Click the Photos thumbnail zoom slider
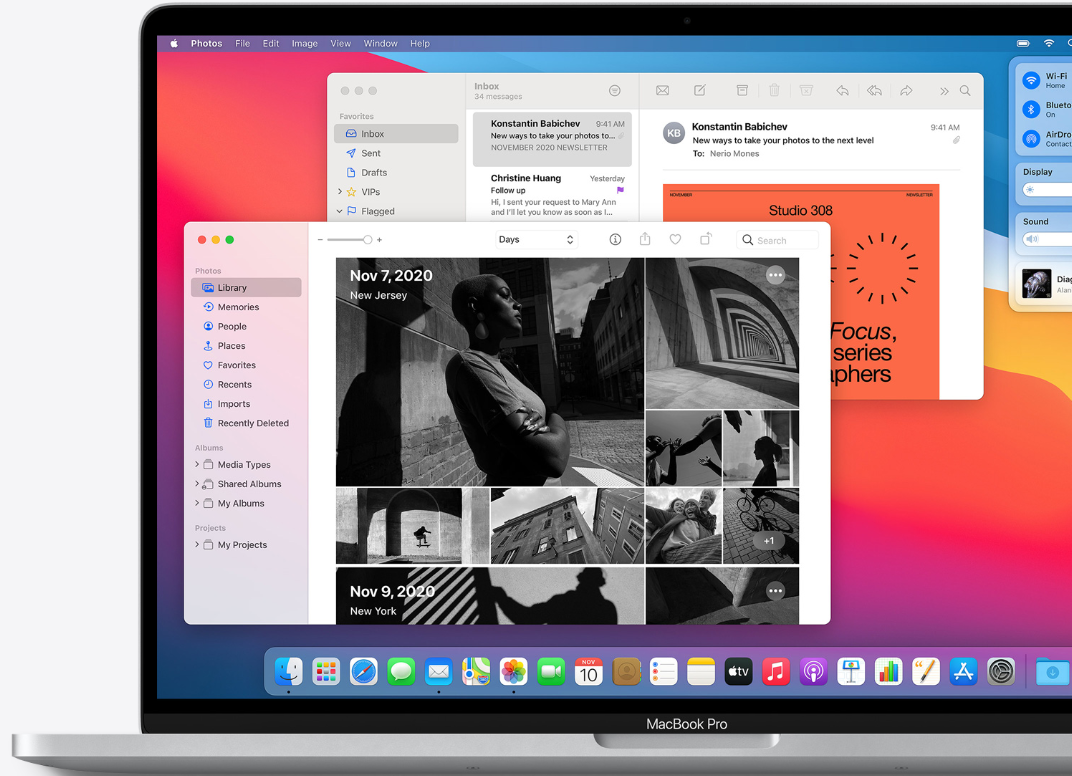Image resolution: width=1072 pixels, height=776 pixels. pos(350,240)
